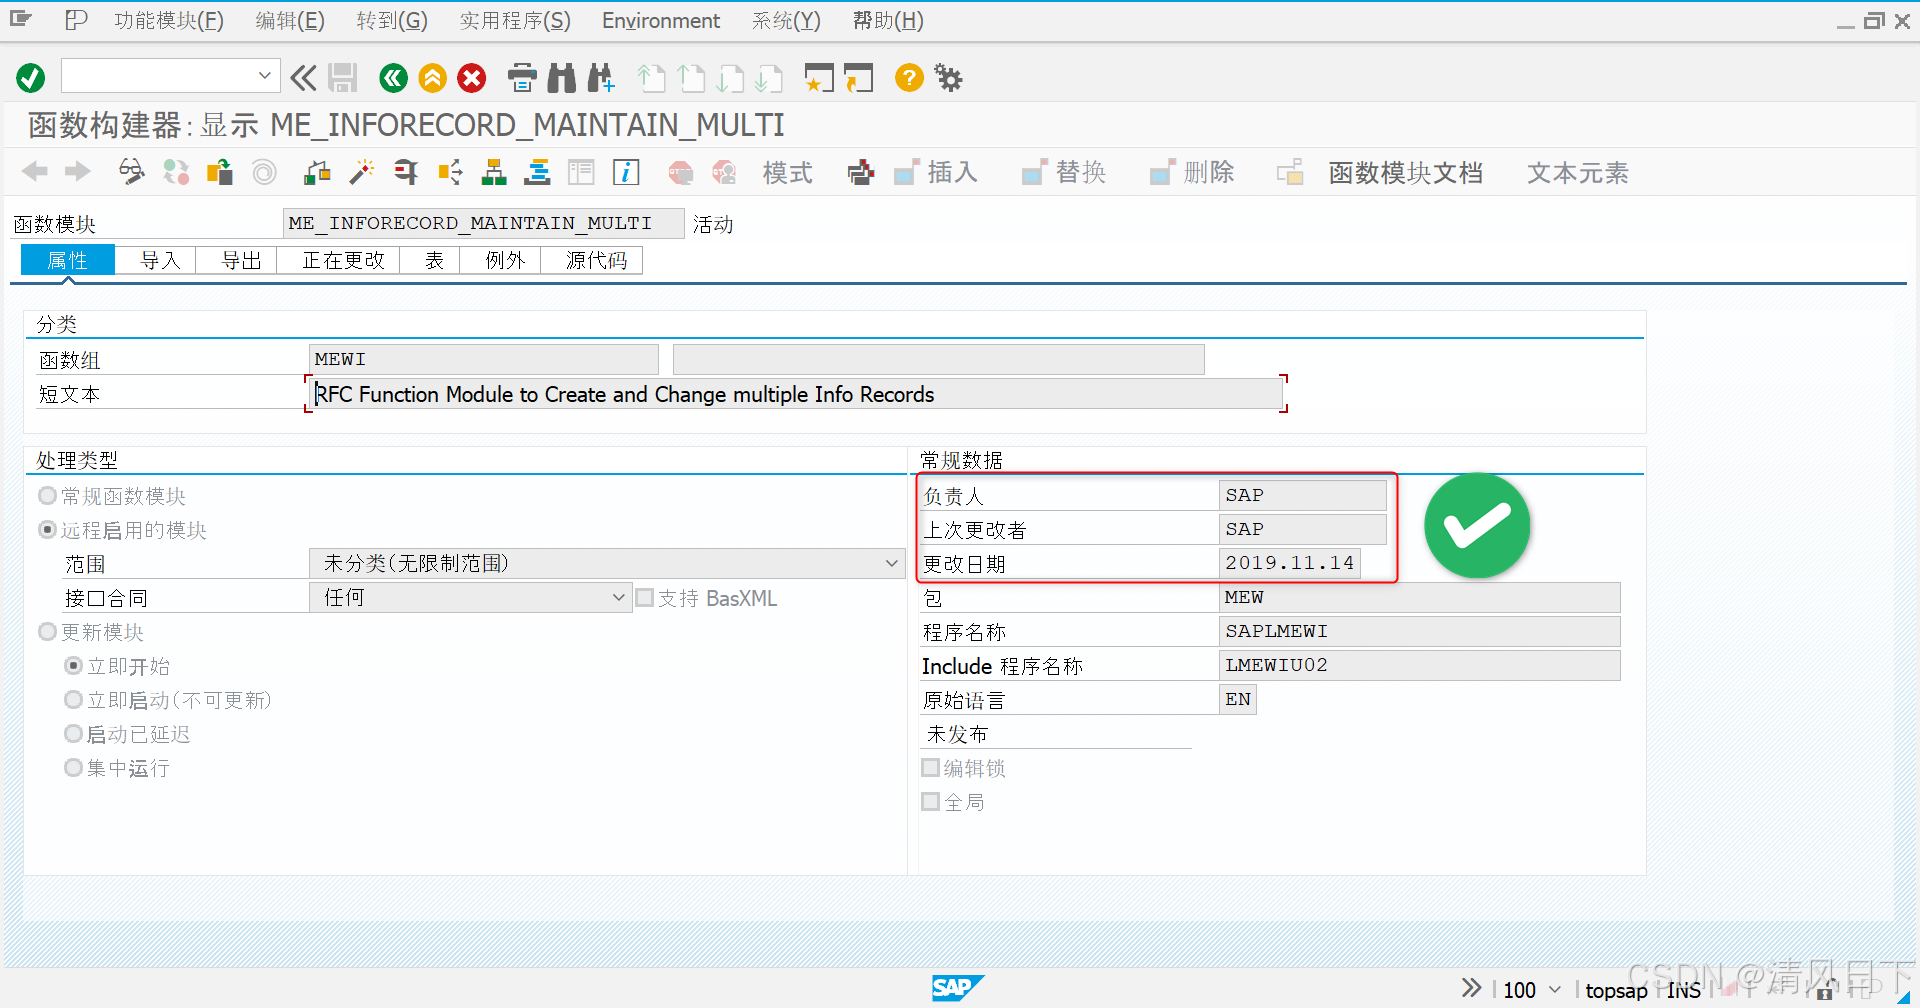Toggle 全局 checkbox
Screen dimensions: 1920x1008
(931, 802)
